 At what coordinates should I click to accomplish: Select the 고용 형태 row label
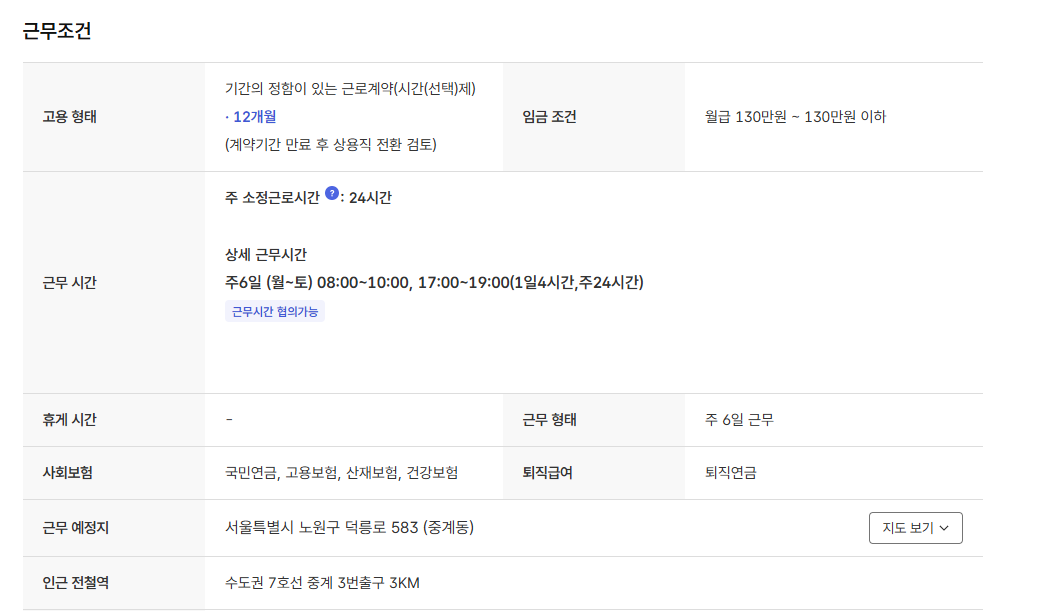pos(68,117)
